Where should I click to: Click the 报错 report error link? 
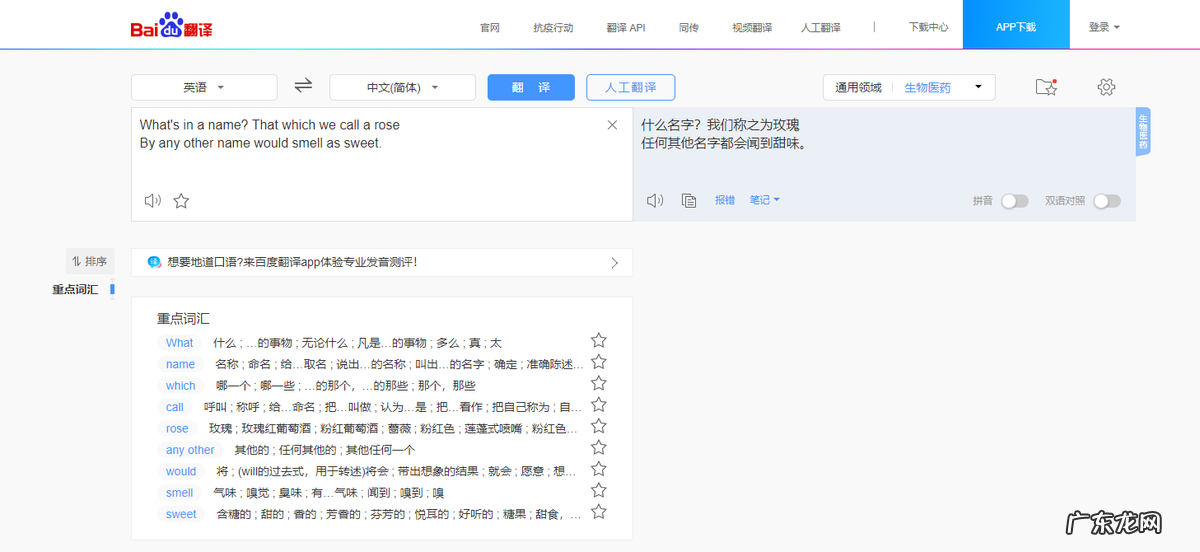coord(724,200)
